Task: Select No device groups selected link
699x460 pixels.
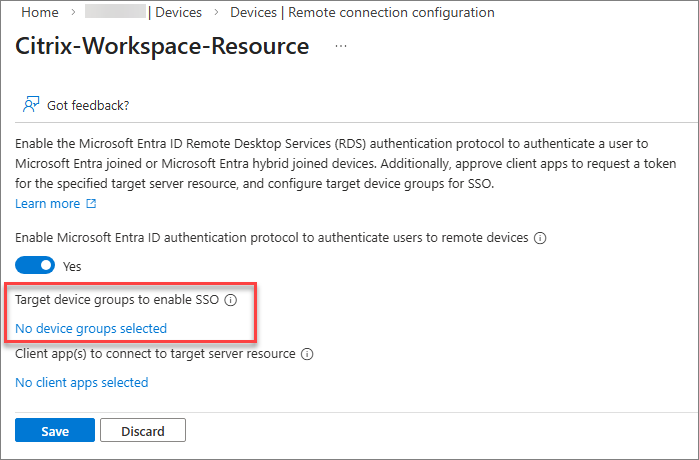Action: pyautogui.click(x=91, y=328)
